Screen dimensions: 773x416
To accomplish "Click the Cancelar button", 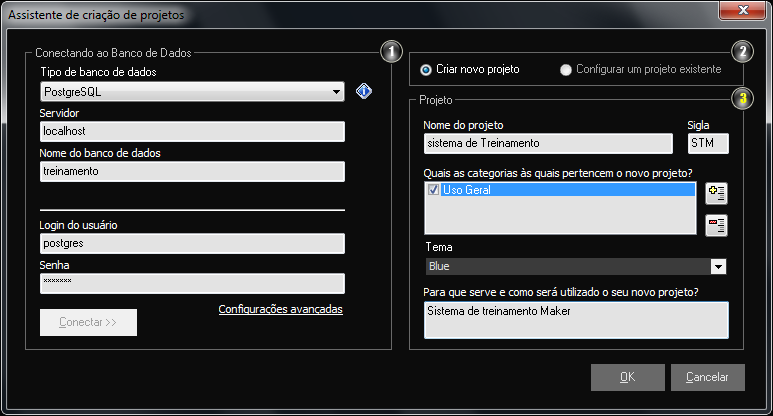I will [x=707, y=377].
